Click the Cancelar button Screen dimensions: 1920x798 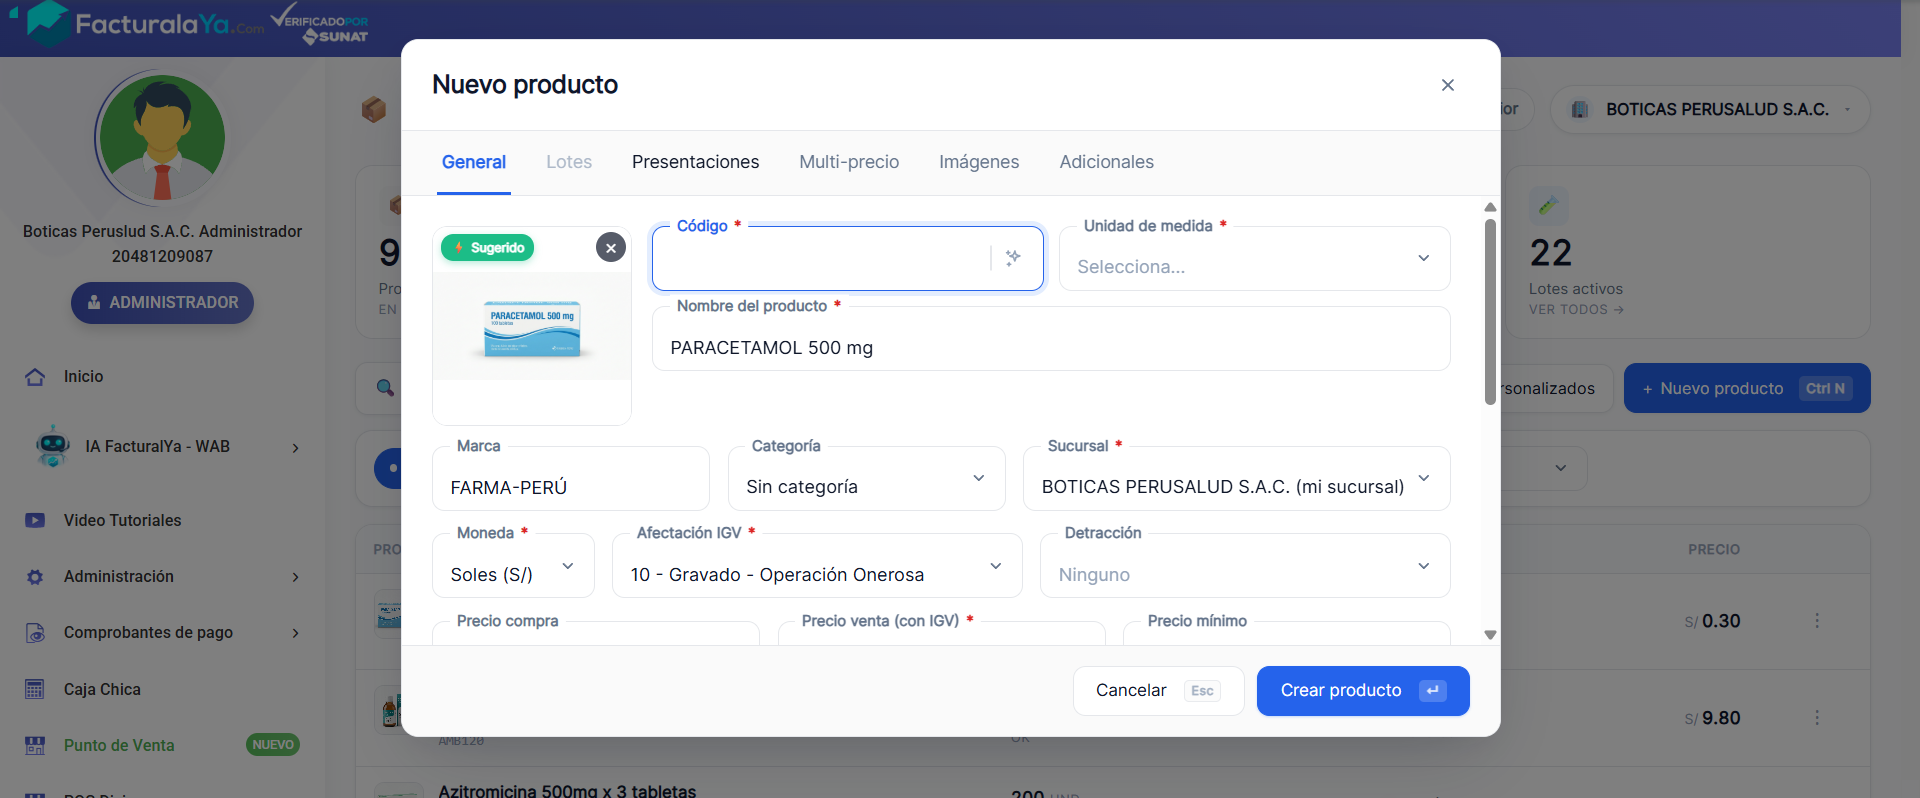click(1158, 691)
